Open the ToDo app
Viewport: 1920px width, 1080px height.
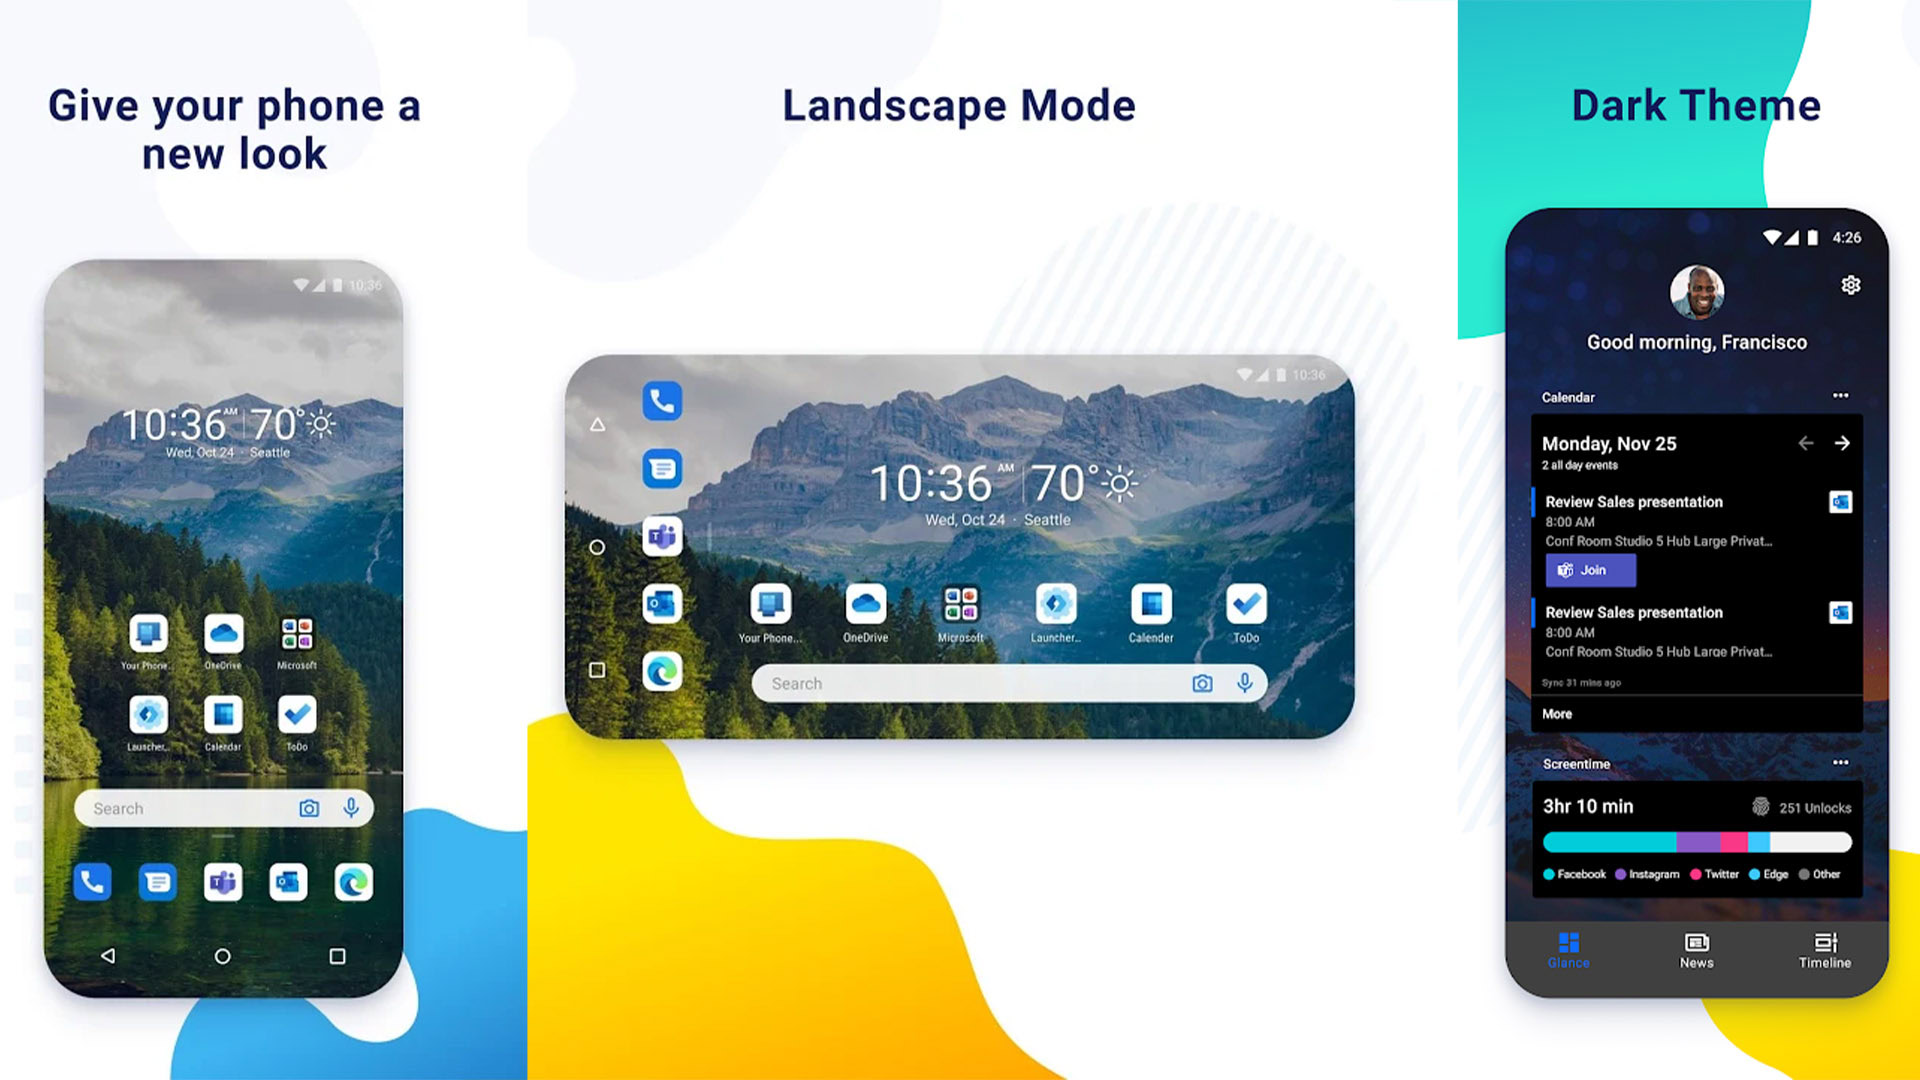(x=293, y=715)
